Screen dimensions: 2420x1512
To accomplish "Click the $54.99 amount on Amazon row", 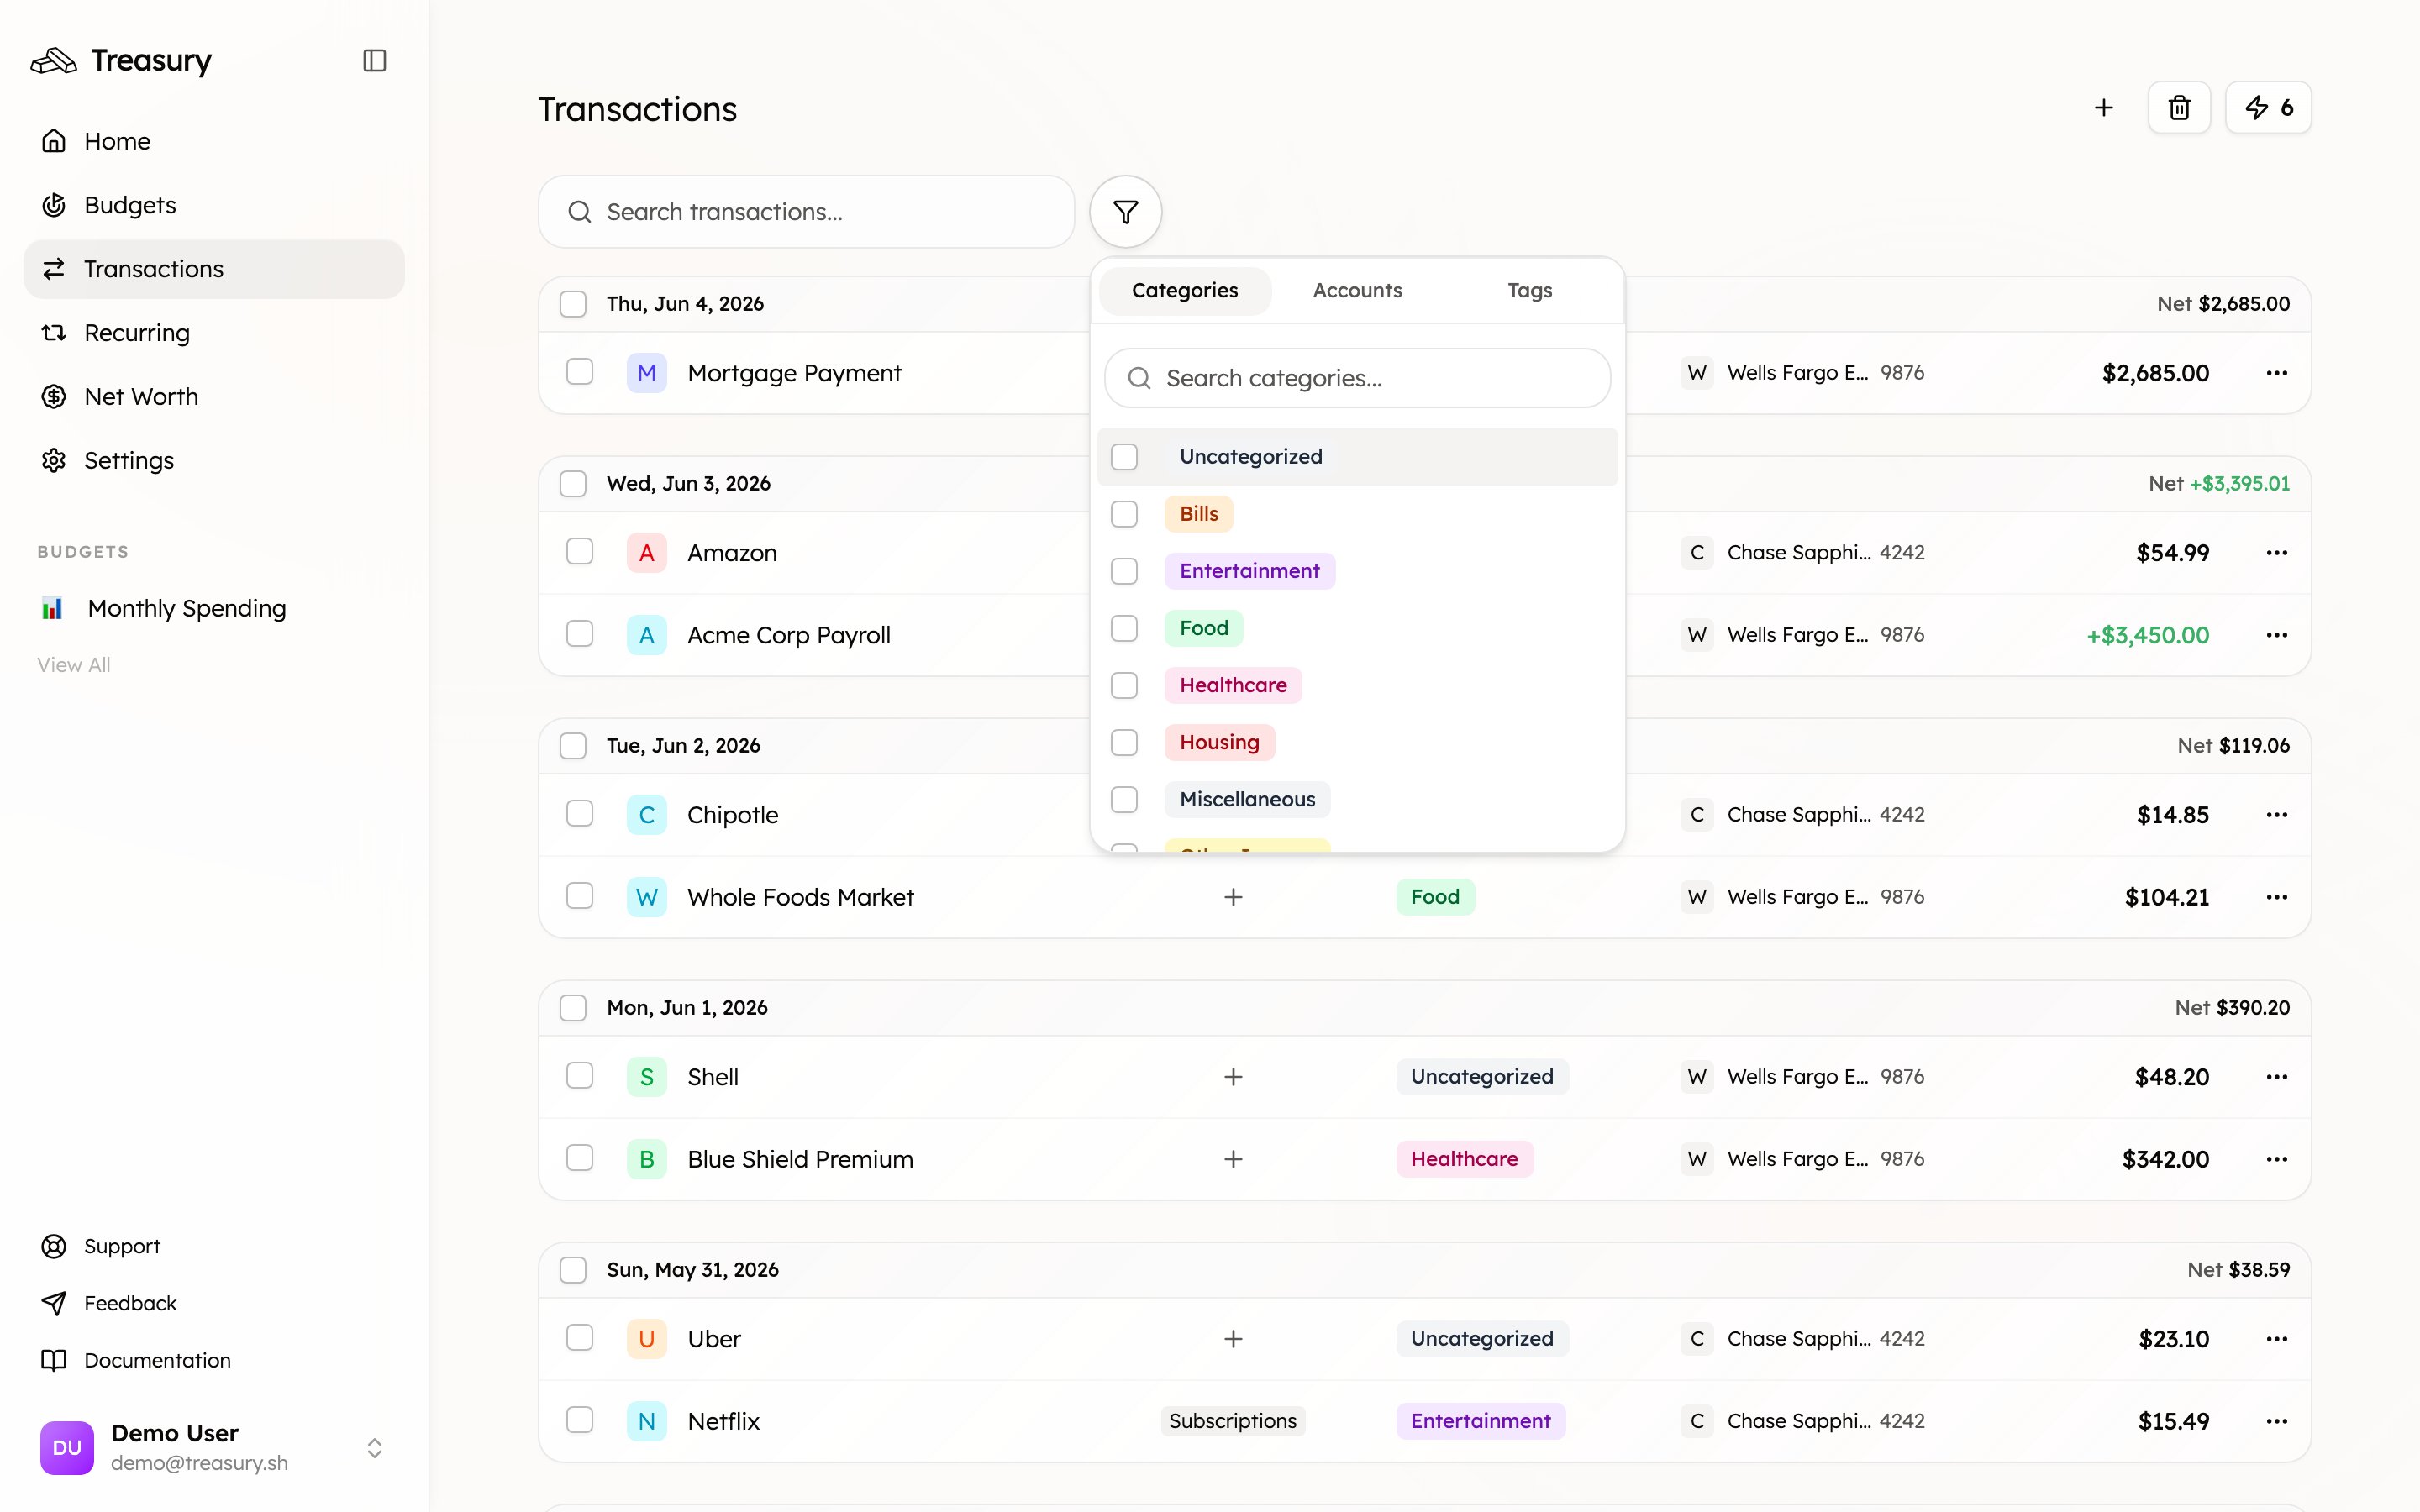I will point(2172,553).
